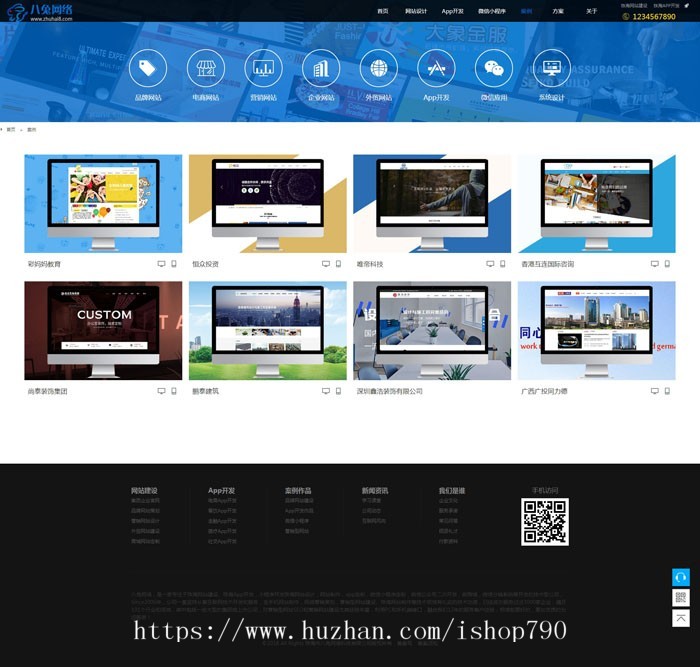Select the highlighted 案例 navigation item
This screenshot has height=667, width=700.
526,11
